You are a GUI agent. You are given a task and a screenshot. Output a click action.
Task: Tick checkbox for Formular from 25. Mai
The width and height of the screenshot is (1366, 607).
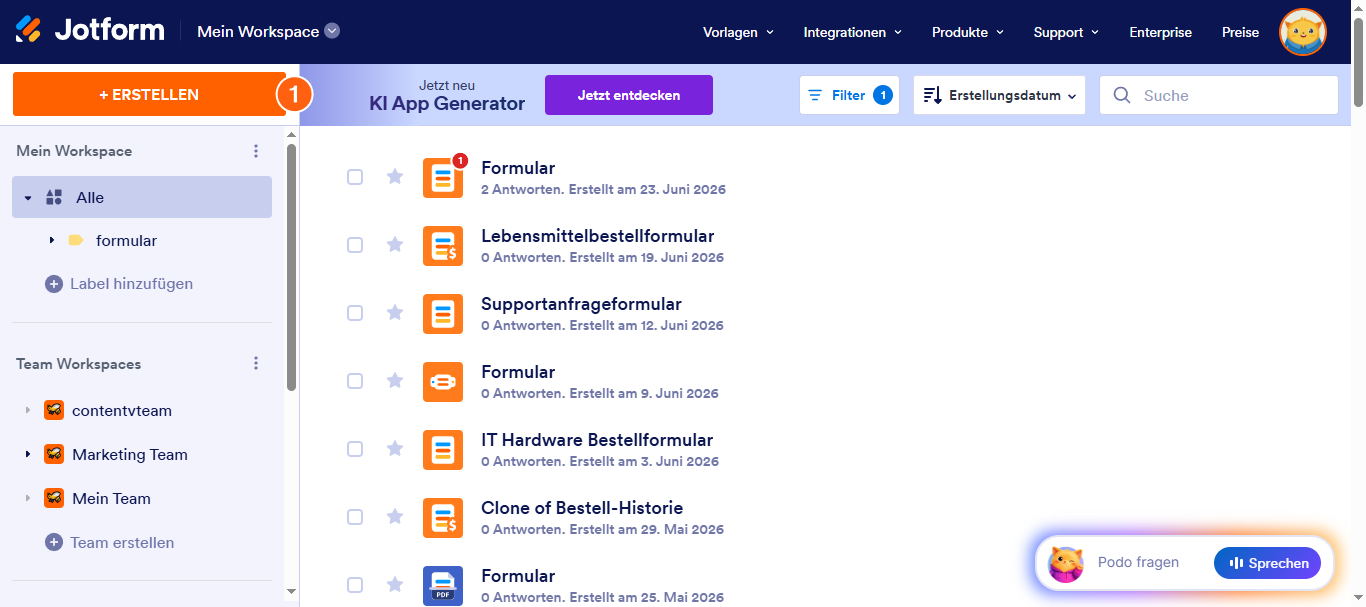click(x=355, y=585)
